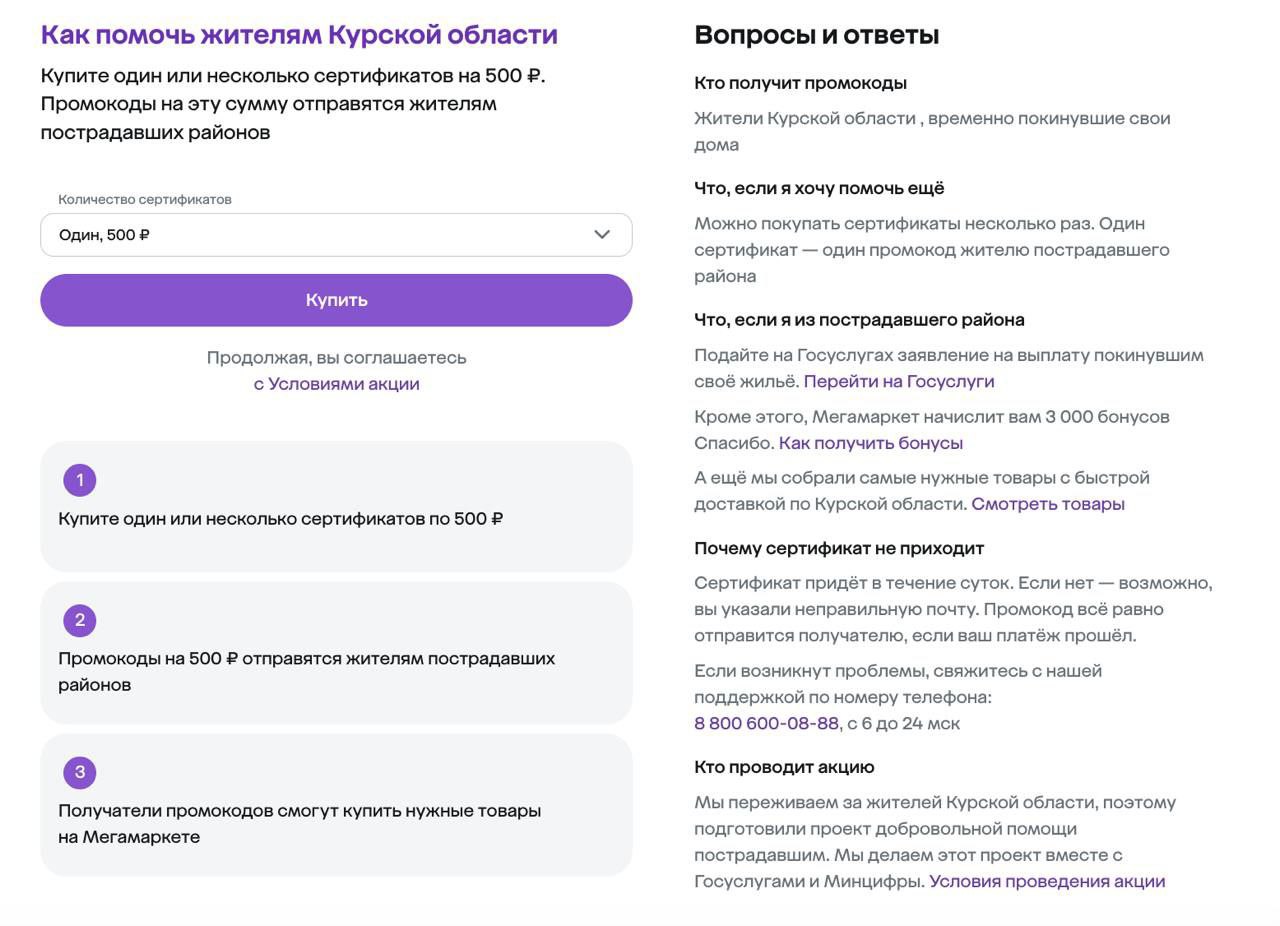Open the 'Условия проведения акции' link
Image resolution: width=1280 pixels, height=926 pixels.
(x=1046, y=881)
